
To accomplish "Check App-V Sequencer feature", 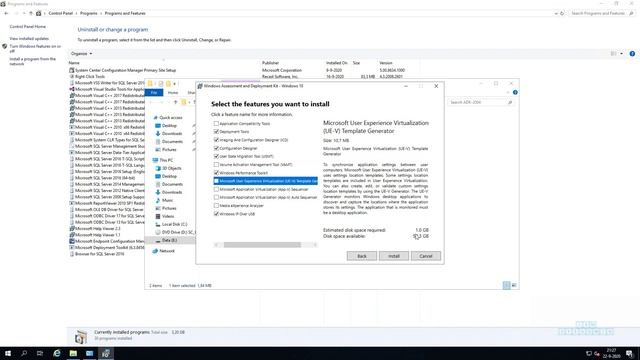I will point(216,189).
